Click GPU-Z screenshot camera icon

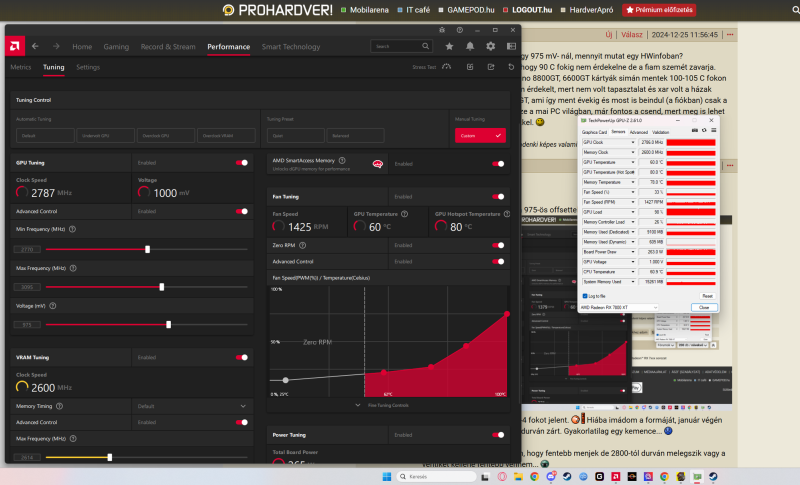coord(694,131)
